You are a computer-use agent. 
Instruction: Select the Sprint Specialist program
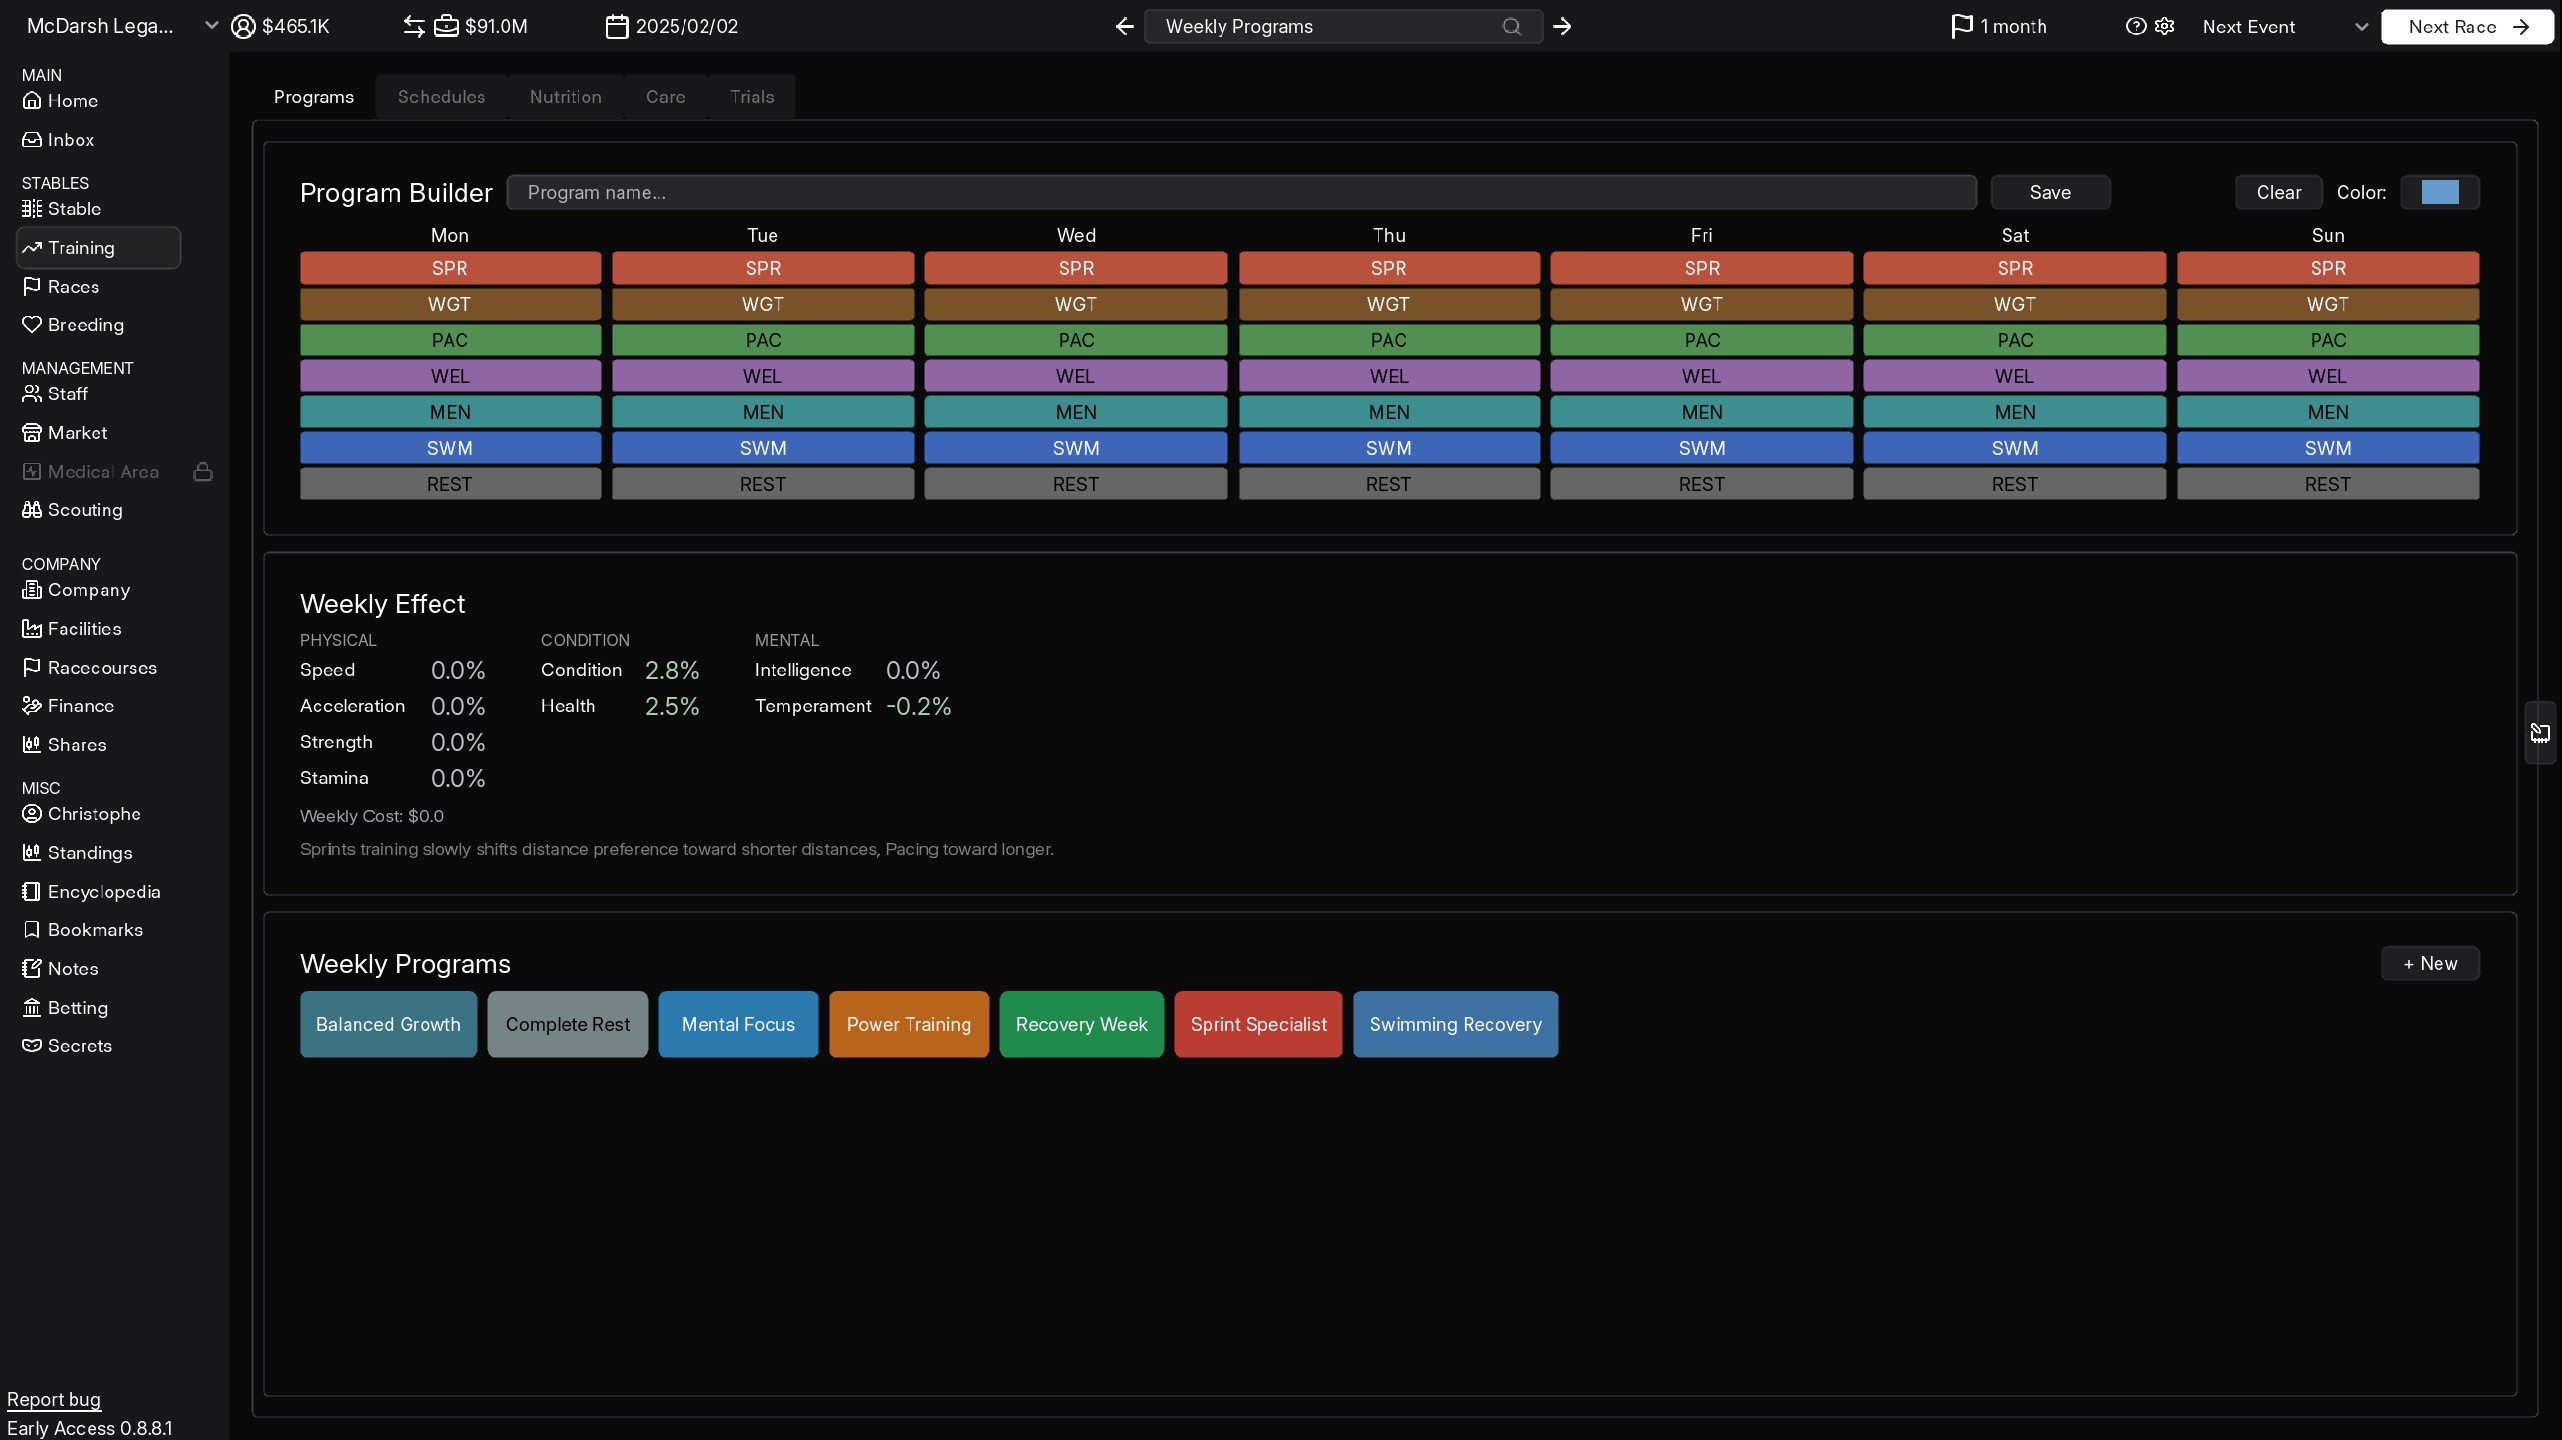[x=1258, y=1024]
